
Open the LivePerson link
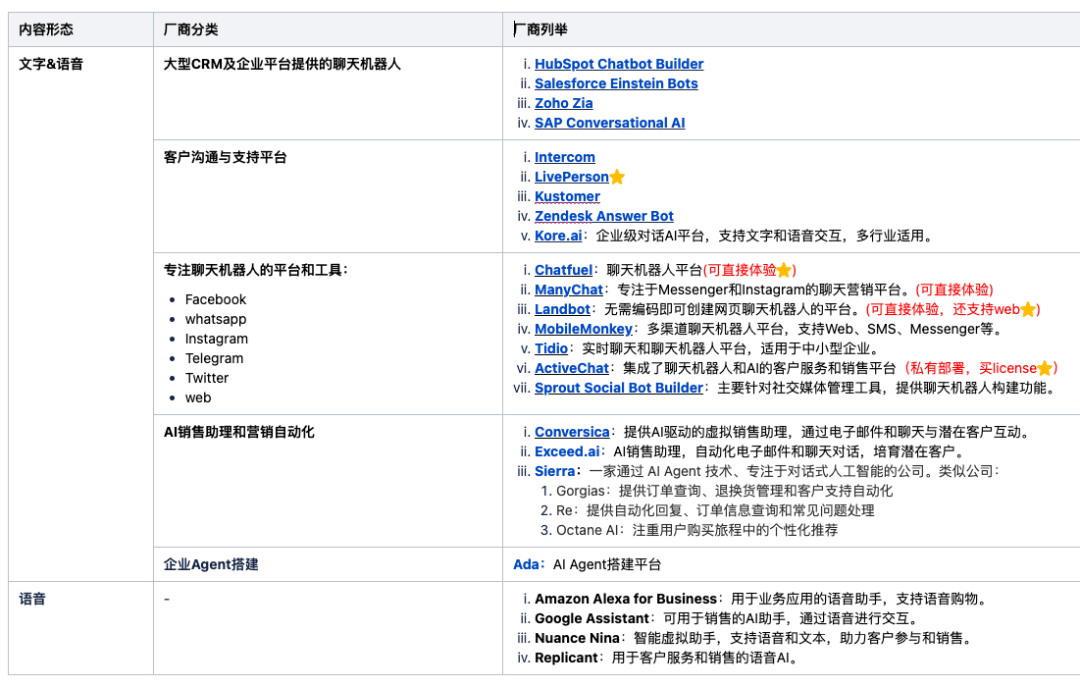point(572,177)
